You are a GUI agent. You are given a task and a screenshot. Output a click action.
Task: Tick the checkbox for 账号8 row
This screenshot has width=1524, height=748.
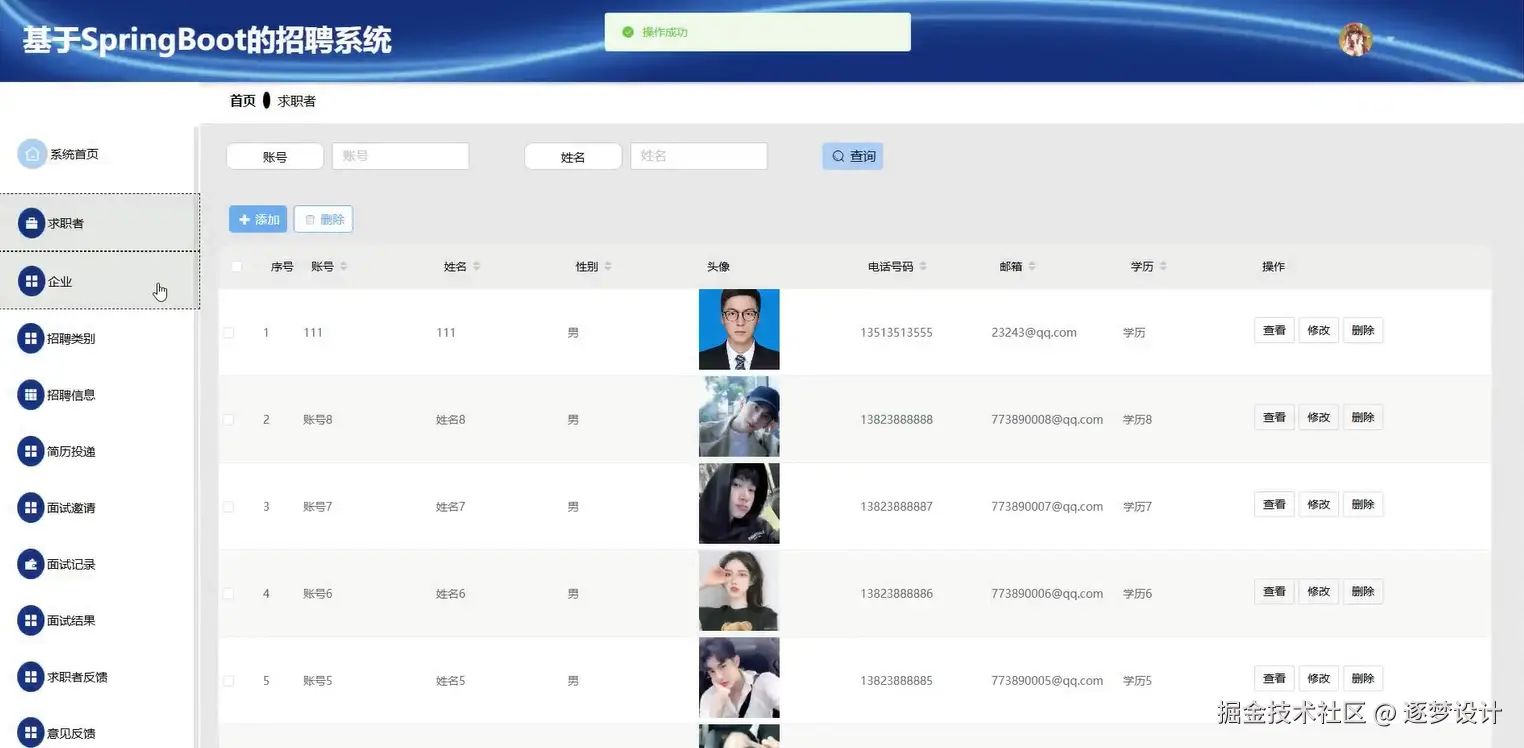[x=228, y=419]
